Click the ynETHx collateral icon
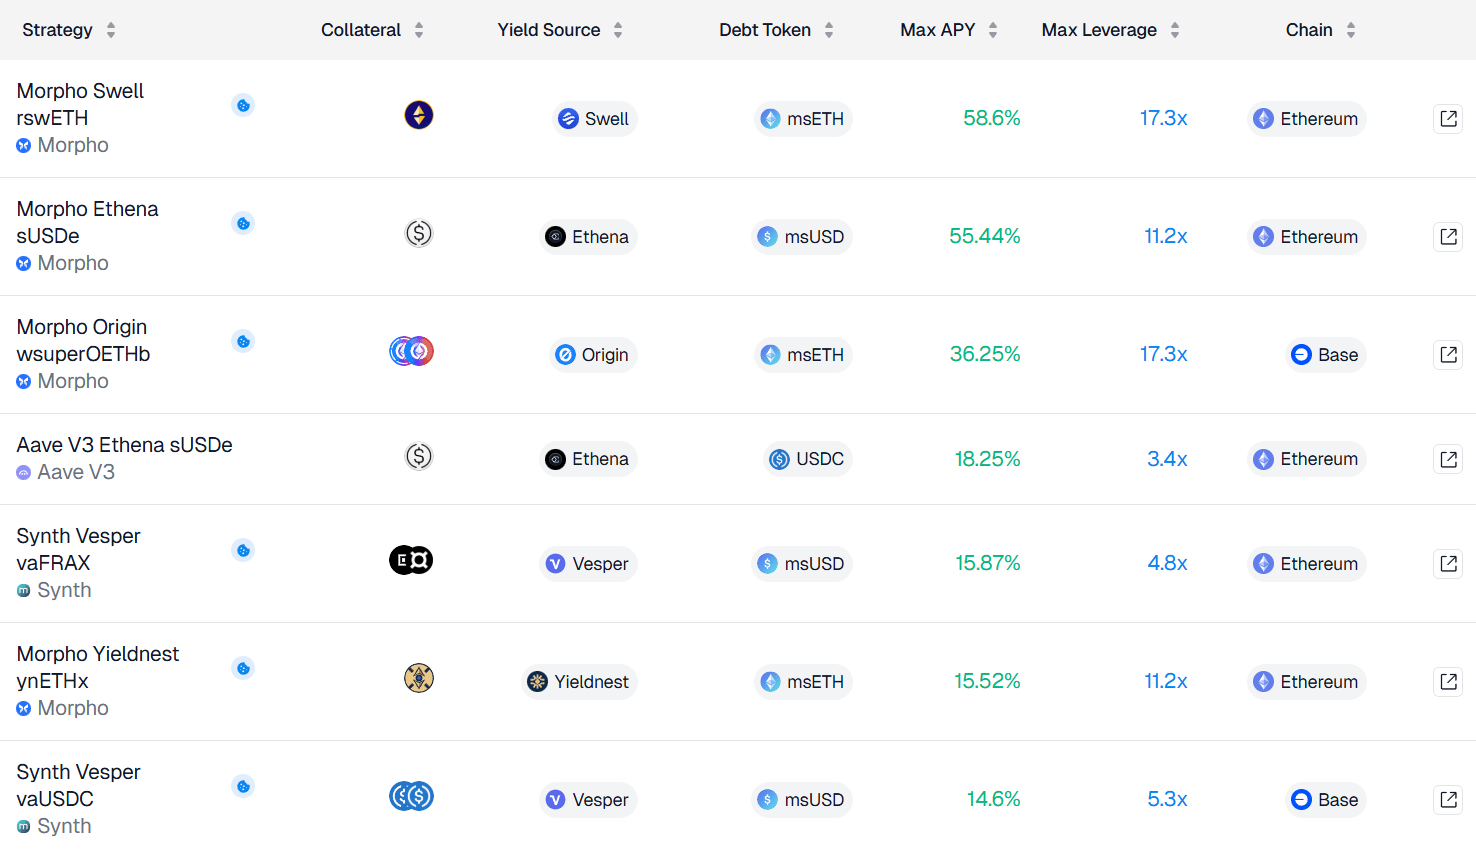The width and height of the screenshot is (1476, 854). 419,678
